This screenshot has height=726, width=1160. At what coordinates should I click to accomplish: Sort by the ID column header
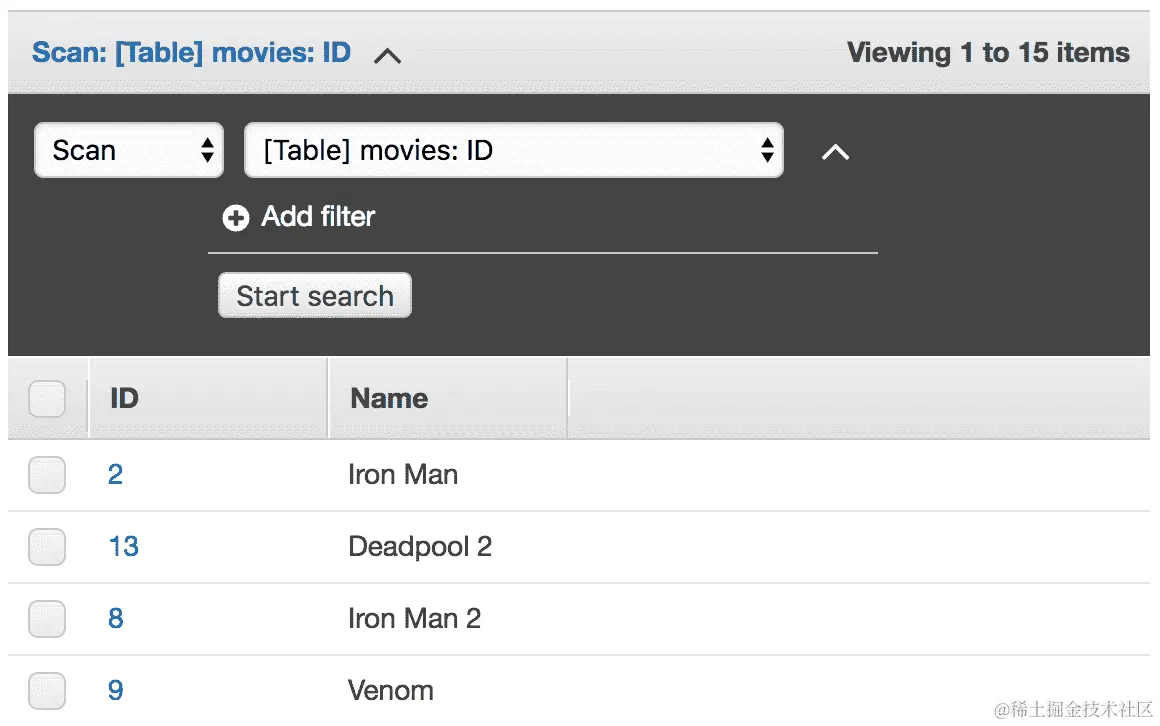(124, 399)
